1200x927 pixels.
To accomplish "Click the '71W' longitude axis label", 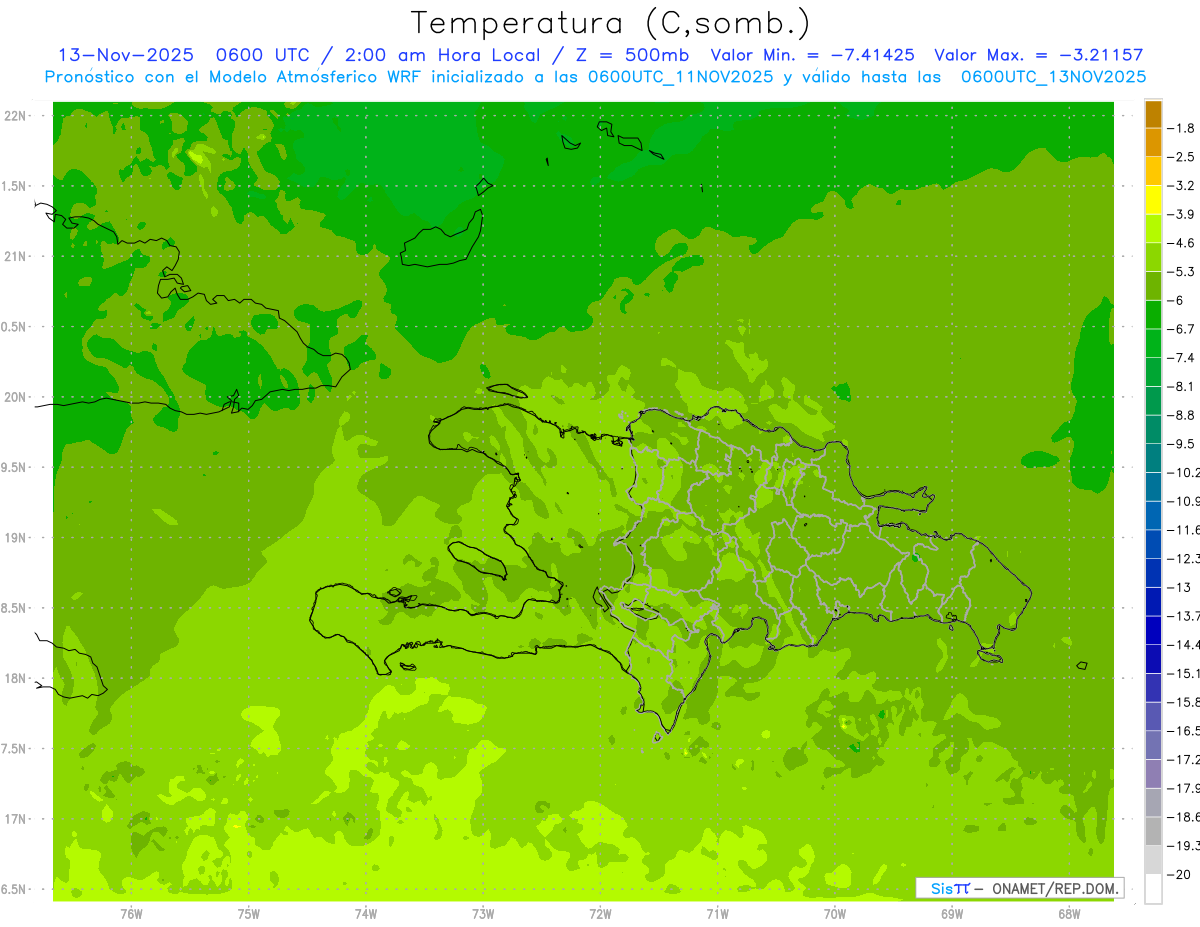I will pos(717,914).
